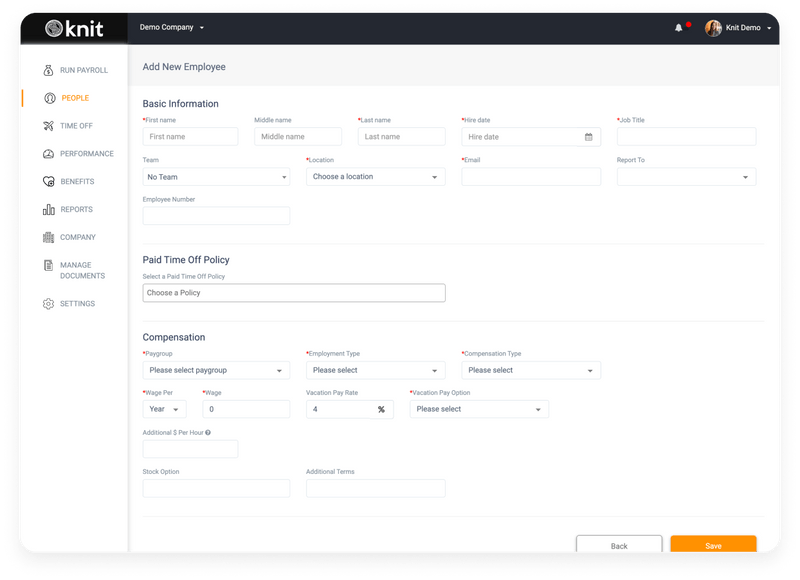Expand the Wage Per dropdown set to Year
This screenshot has height=580, width=800.
(161, 408)
